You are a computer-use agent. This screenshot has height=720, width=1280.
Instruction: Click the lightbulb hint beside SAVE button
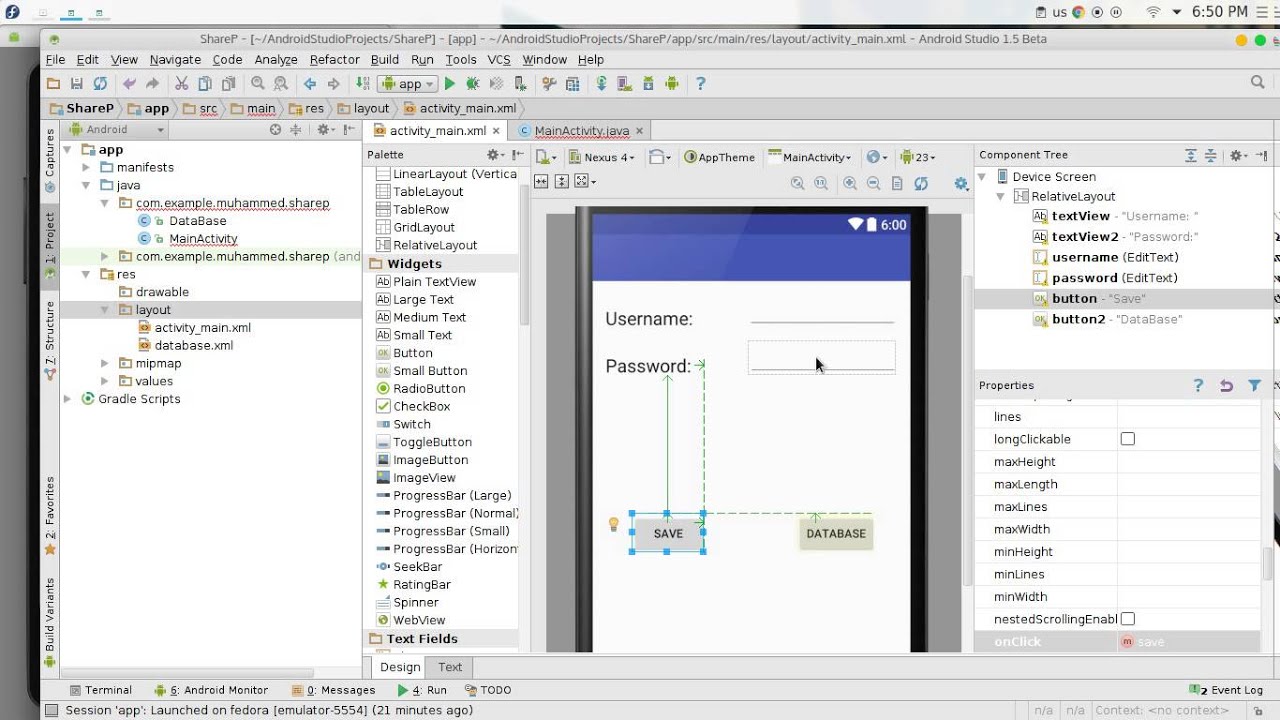[x=614, y=524]
